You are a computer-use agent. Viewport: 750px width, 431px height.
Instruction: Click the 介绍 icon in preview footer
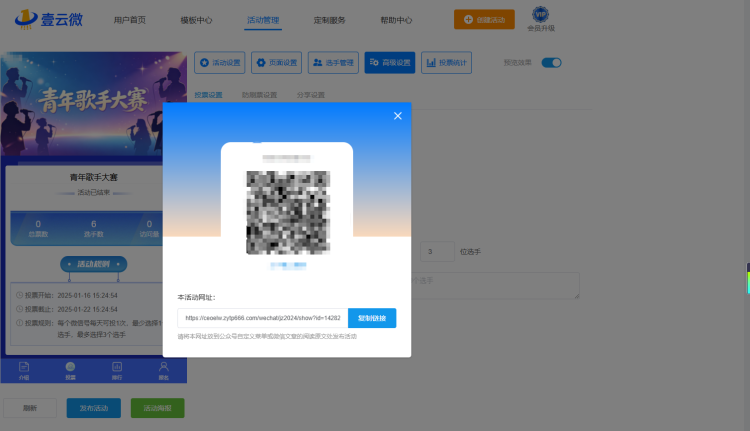24,371
